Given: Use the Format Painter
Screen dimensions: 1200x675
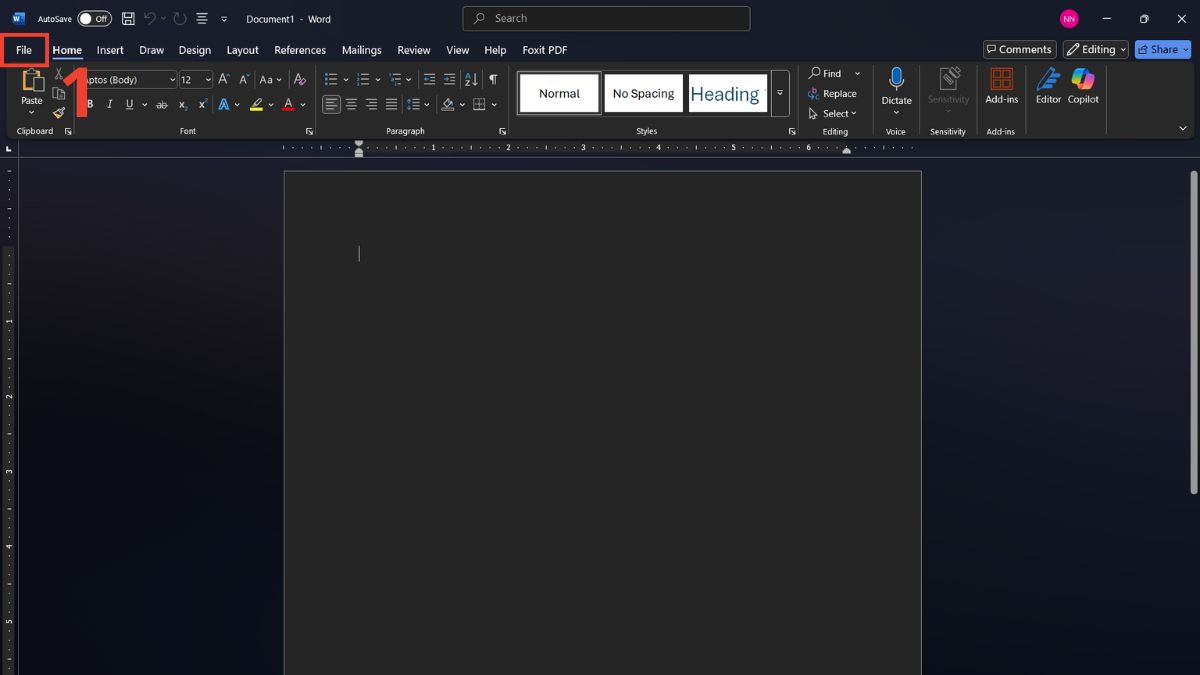Looking at the screenshot, I should pyautogui.click(x=59, y=112).
